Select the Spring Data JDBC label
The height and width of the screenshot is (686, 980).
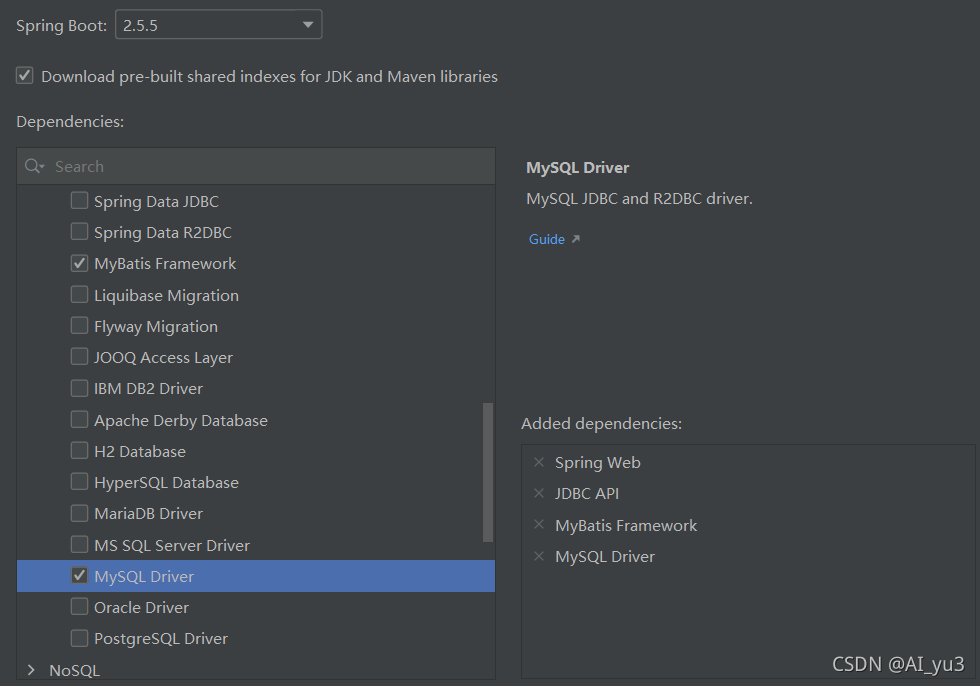click(156, 202)
